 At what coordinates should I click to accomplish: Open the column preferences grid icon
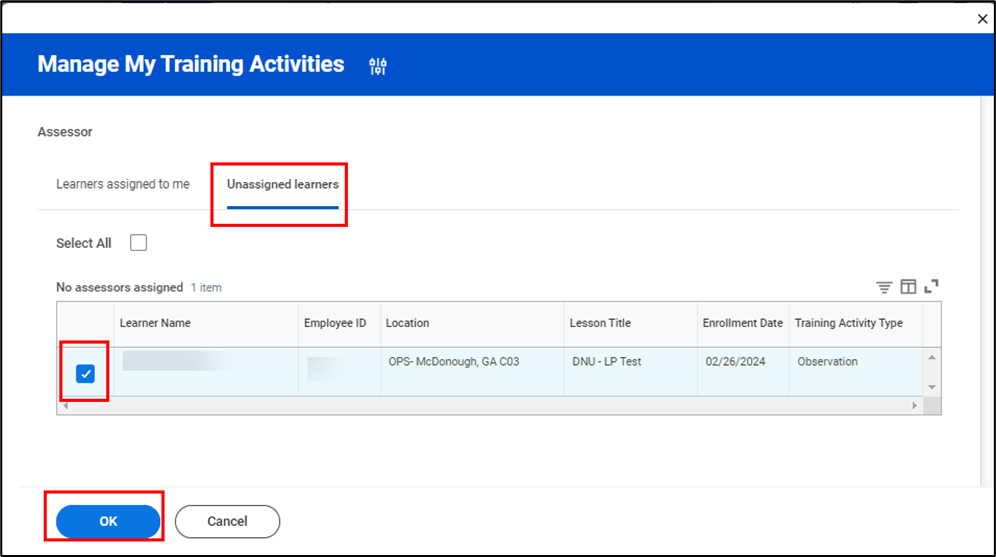(x=908, y=287)
